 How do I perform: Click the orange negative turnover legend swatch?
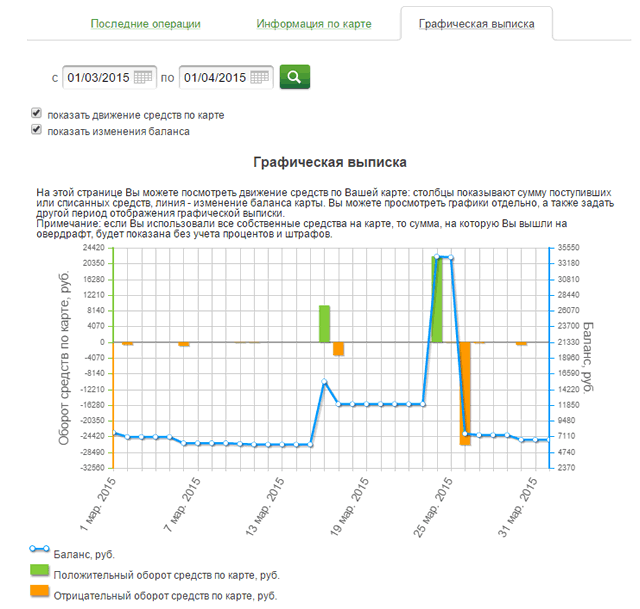[40, 592]
